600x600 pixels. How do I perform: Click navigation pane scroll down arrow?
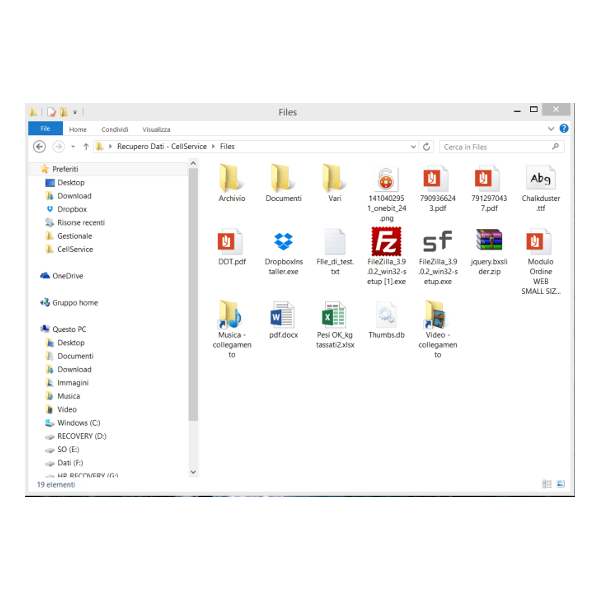[x=193, y=472]
